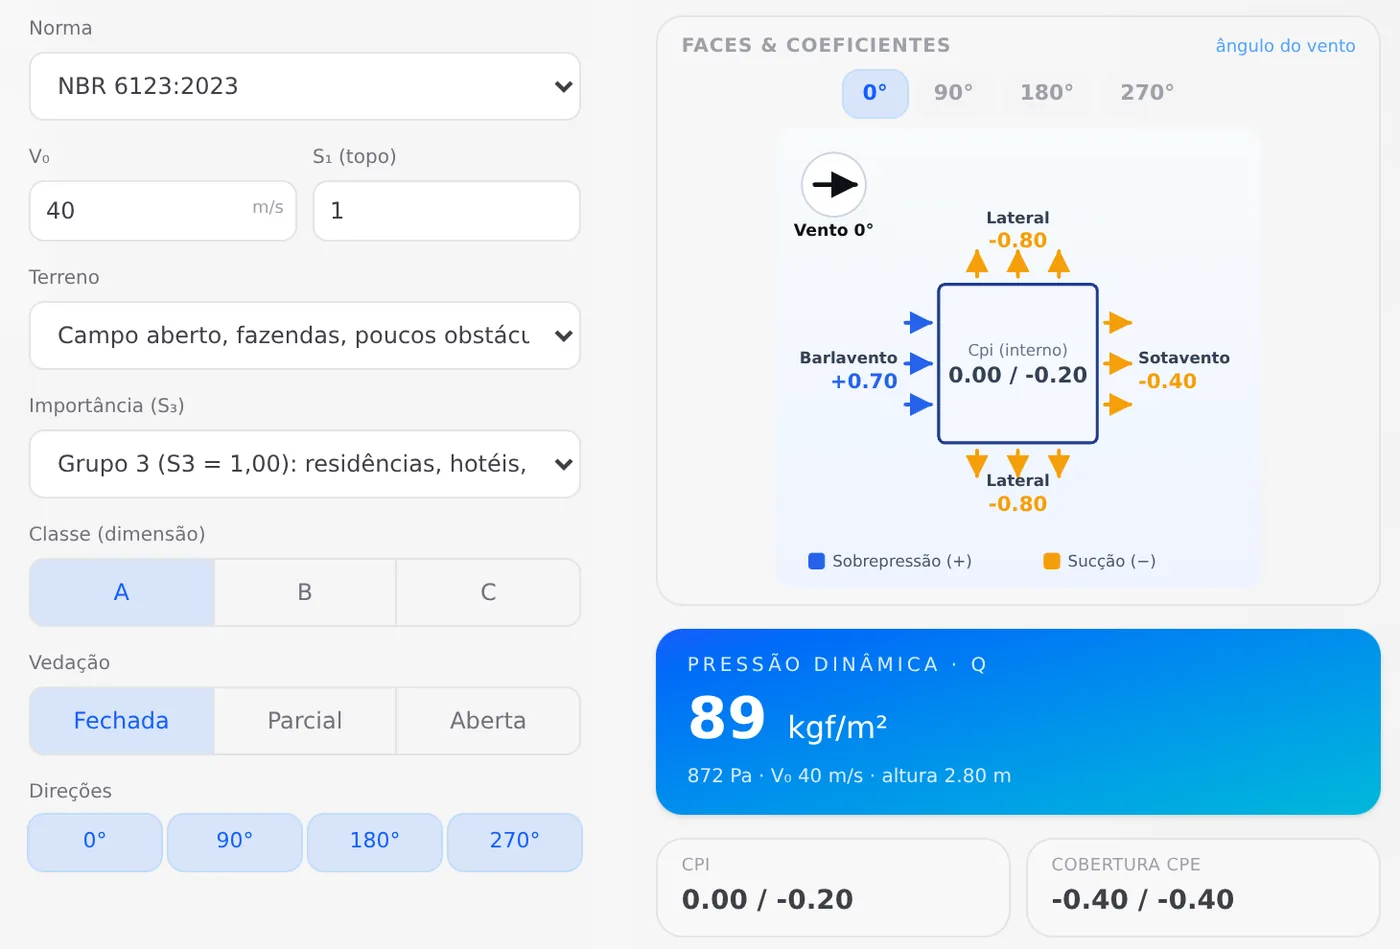Click the Cobertura CPE -0.40 / -0.40 card

(x=1203, y=888)
